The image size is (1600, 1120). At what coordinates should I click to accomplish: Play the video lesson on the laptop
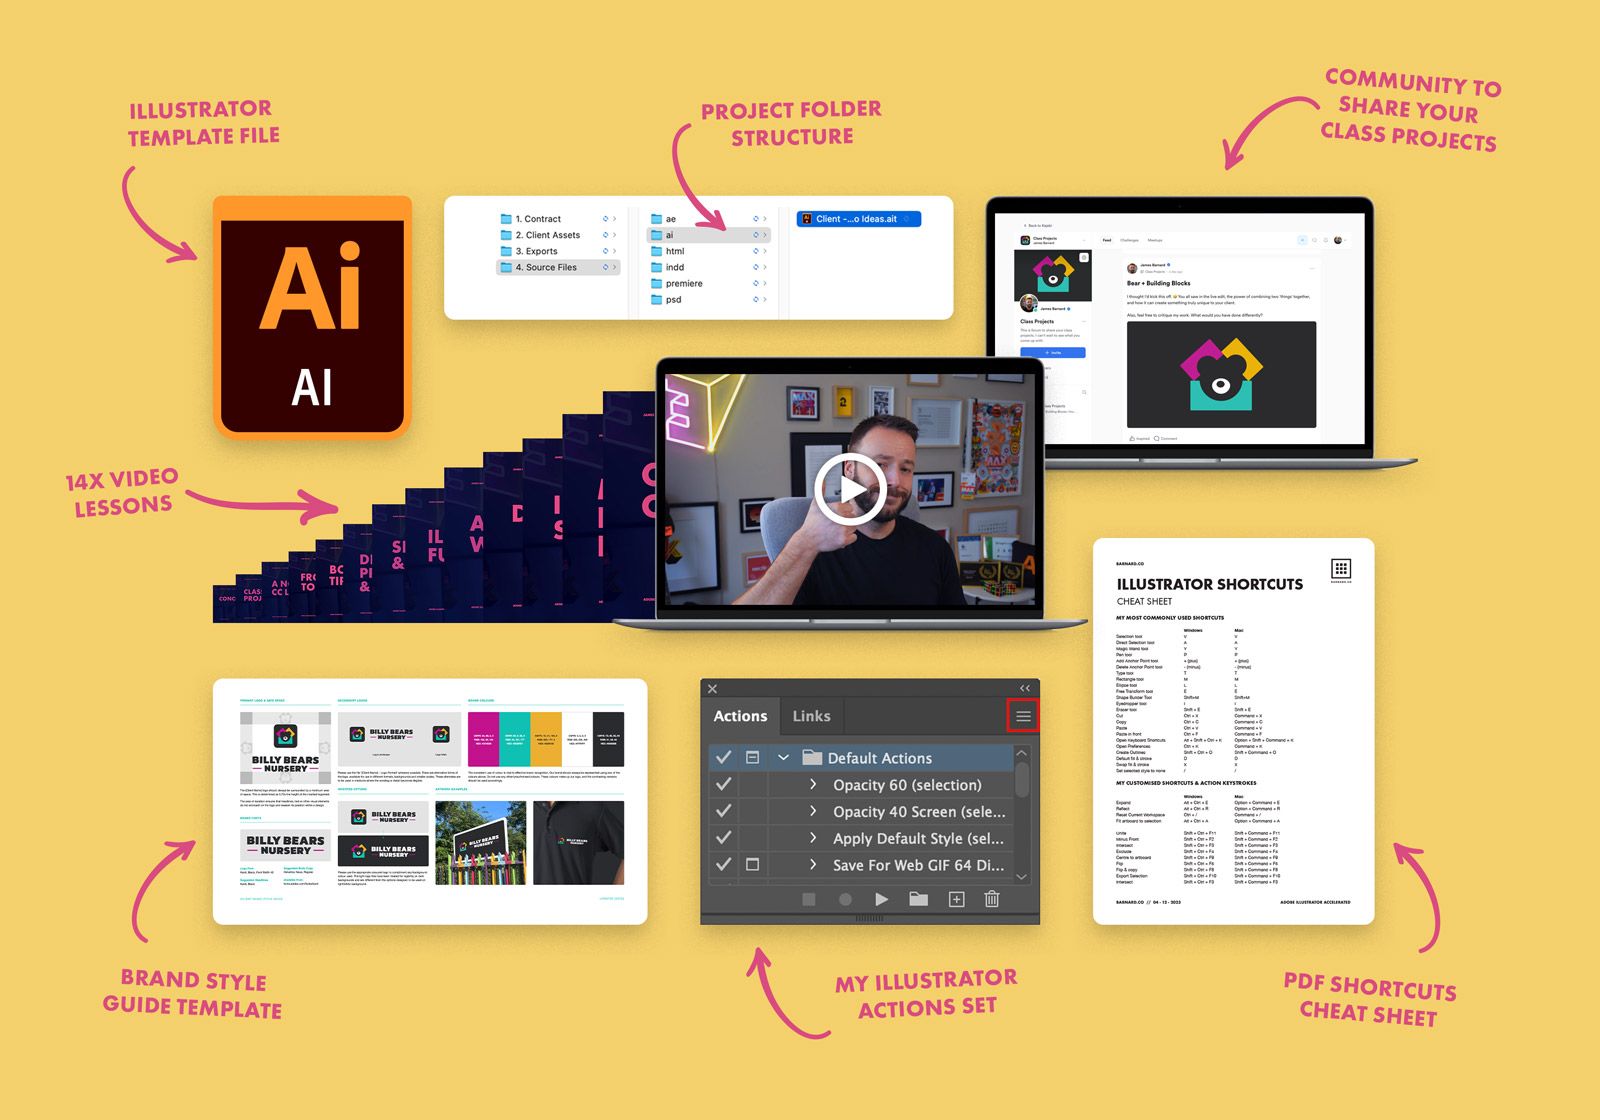point(850,489)
